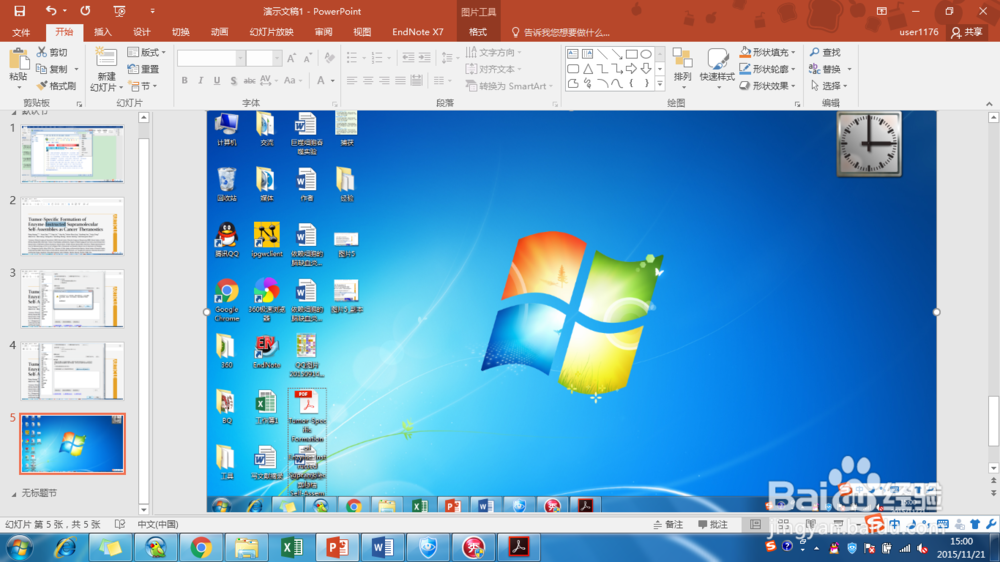Open Shape Fill 形状填充 menu

tap(768, 52)
